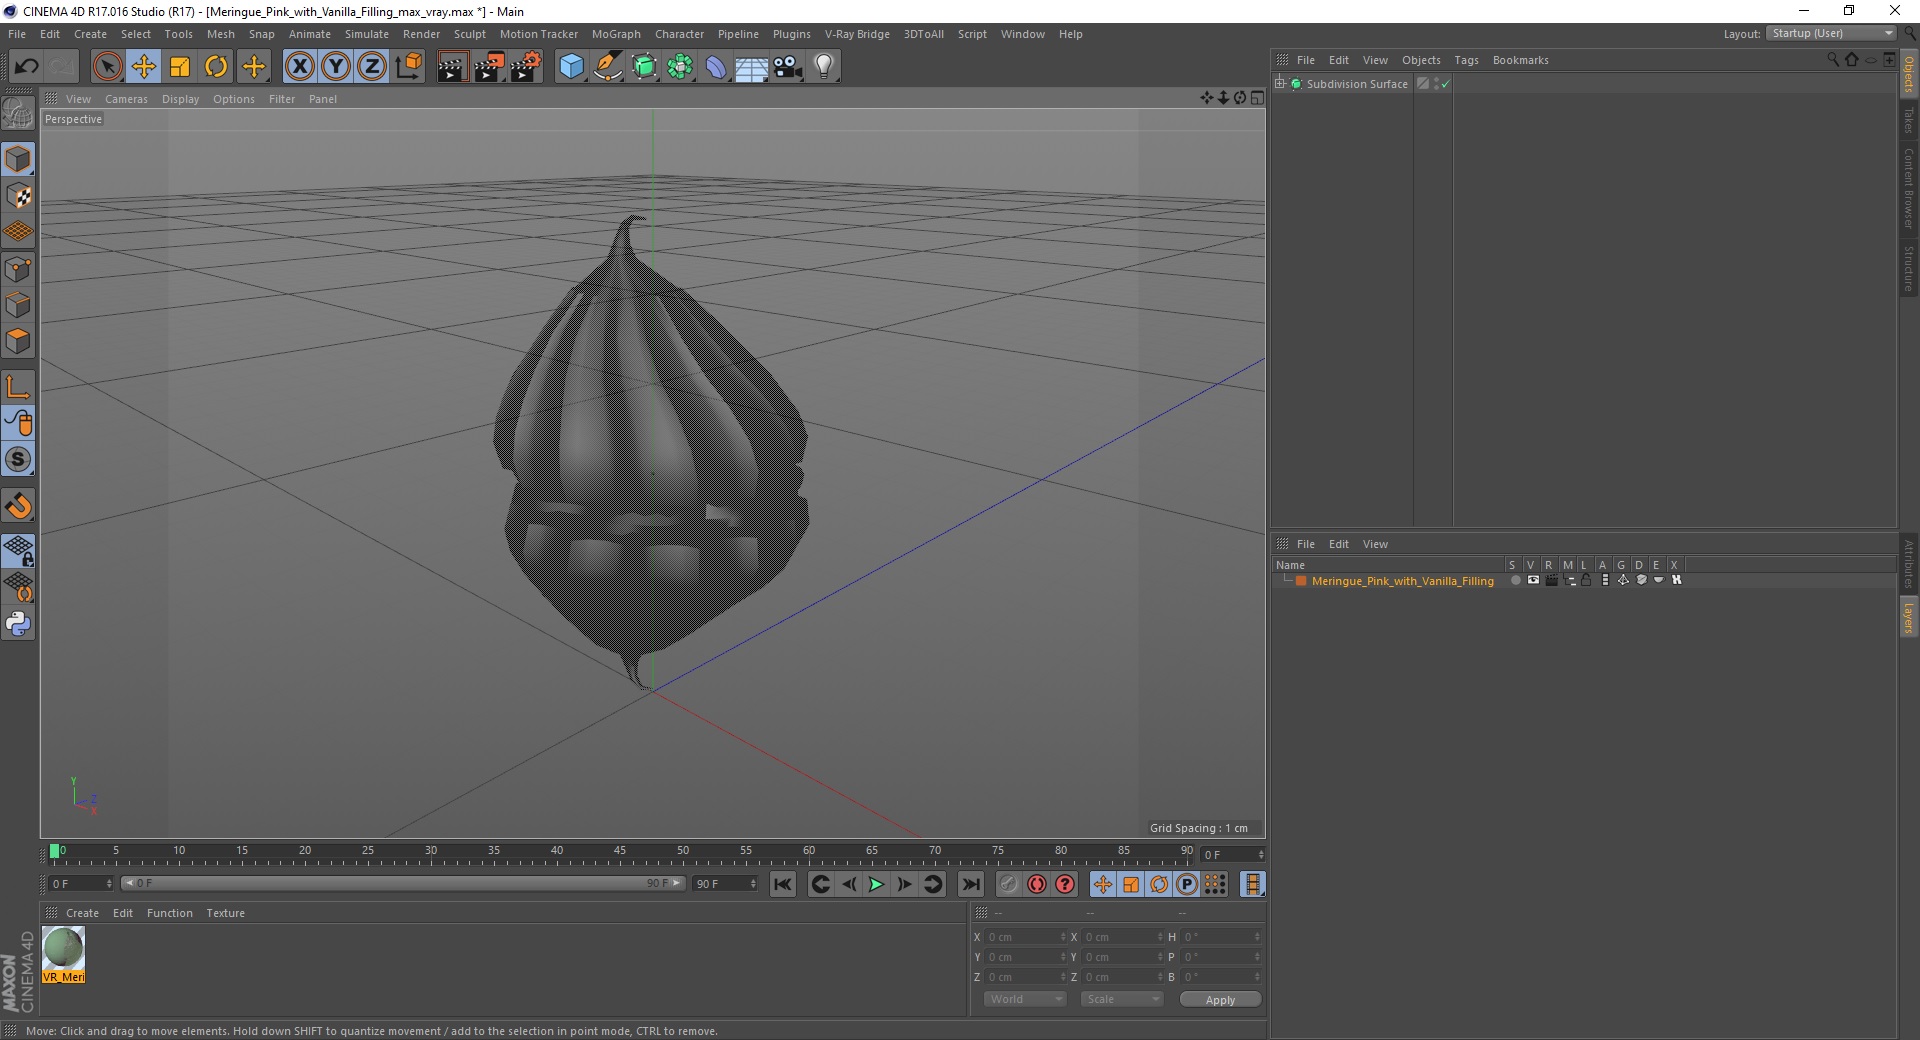Click the Subdivision Surface generator icon
The height and width of the screenshot is (1040, 1920).
pos(644,67)
